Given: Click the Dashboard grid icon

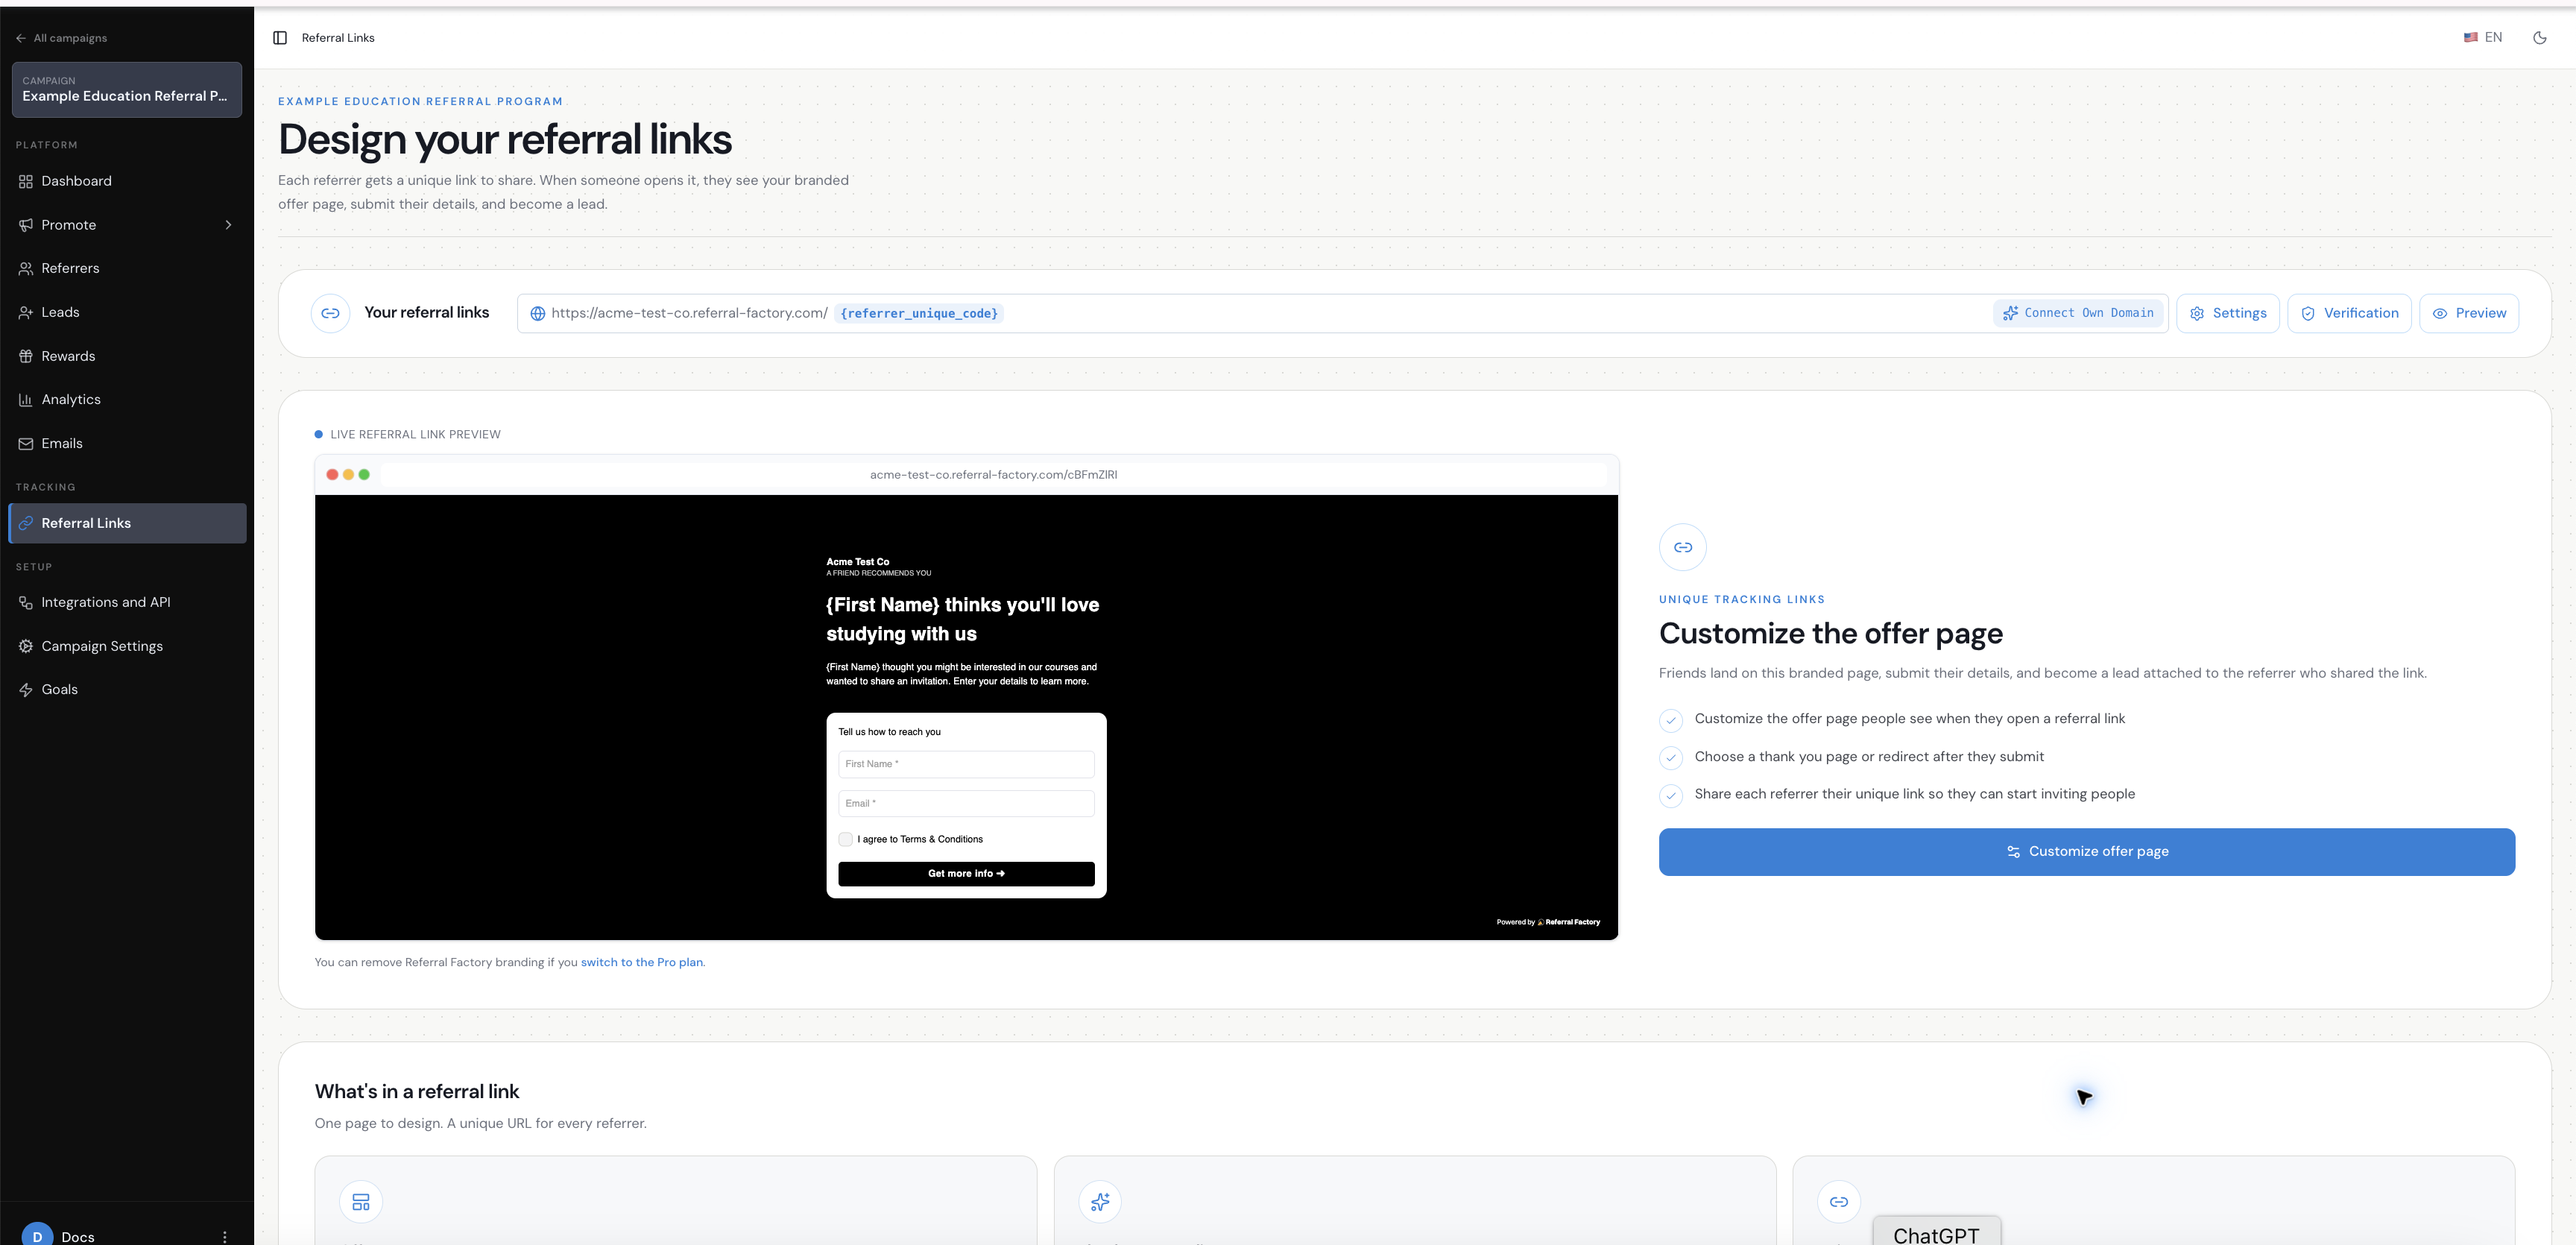Looking at the screenshot, I should pos(26,181).
